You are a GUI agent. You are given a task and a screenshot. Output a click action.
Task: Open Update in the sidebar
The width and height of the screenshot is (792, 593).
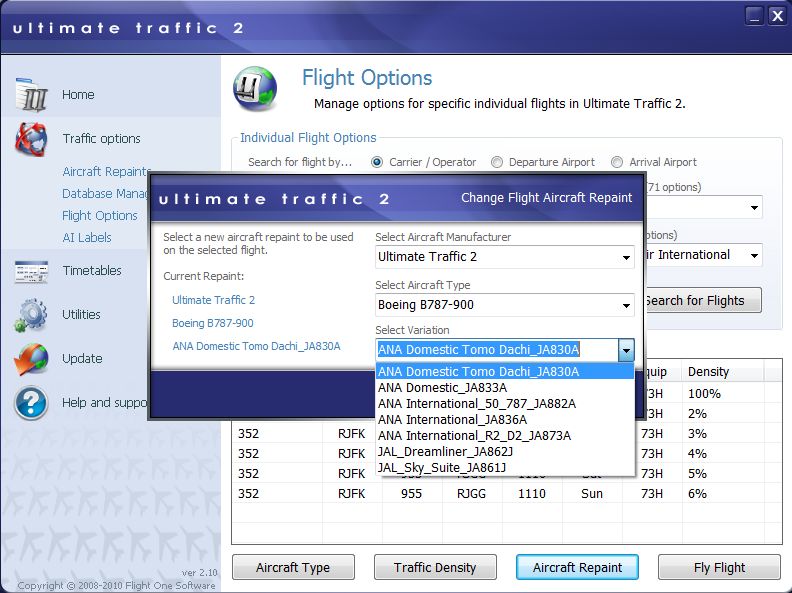[82, 359]
